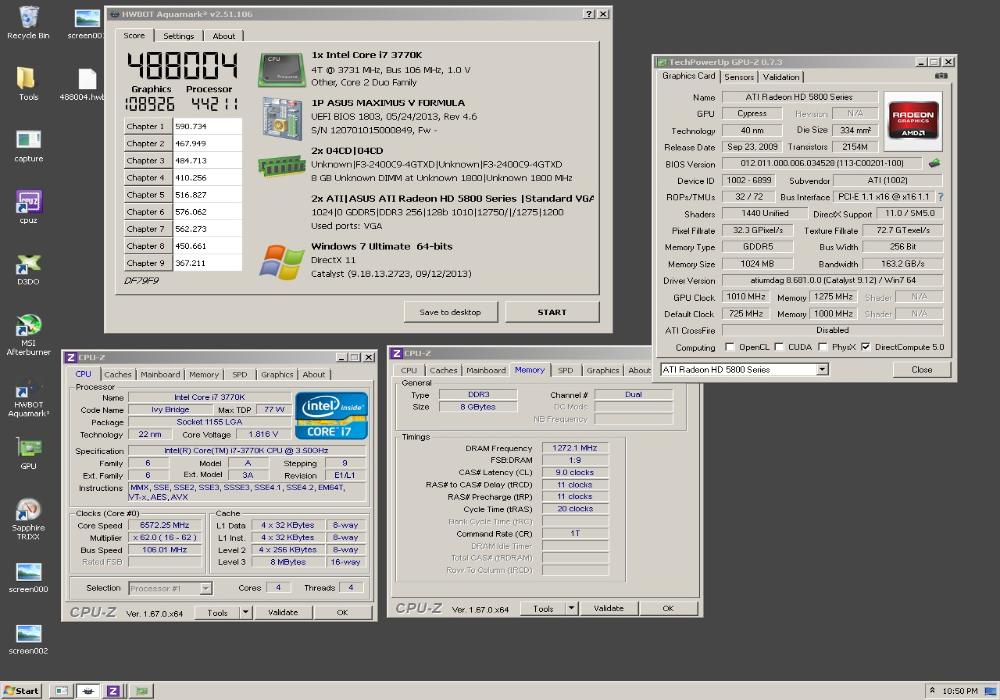Click the 488004 total score display

tap(182, 66)
